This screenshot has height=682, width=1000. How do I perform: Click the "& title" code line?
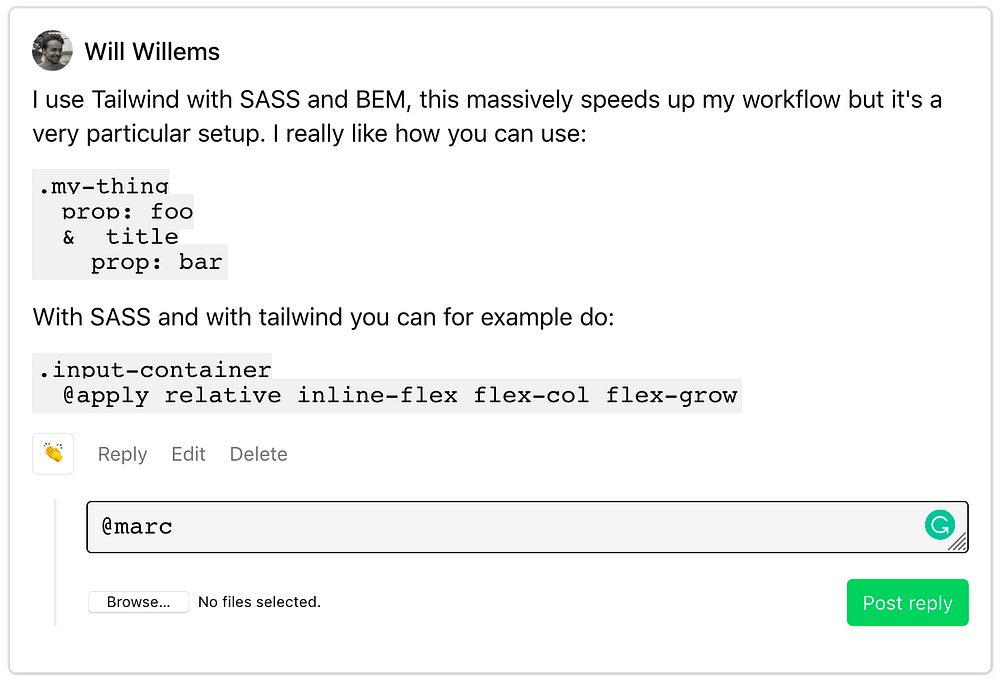tap(120, 237)
